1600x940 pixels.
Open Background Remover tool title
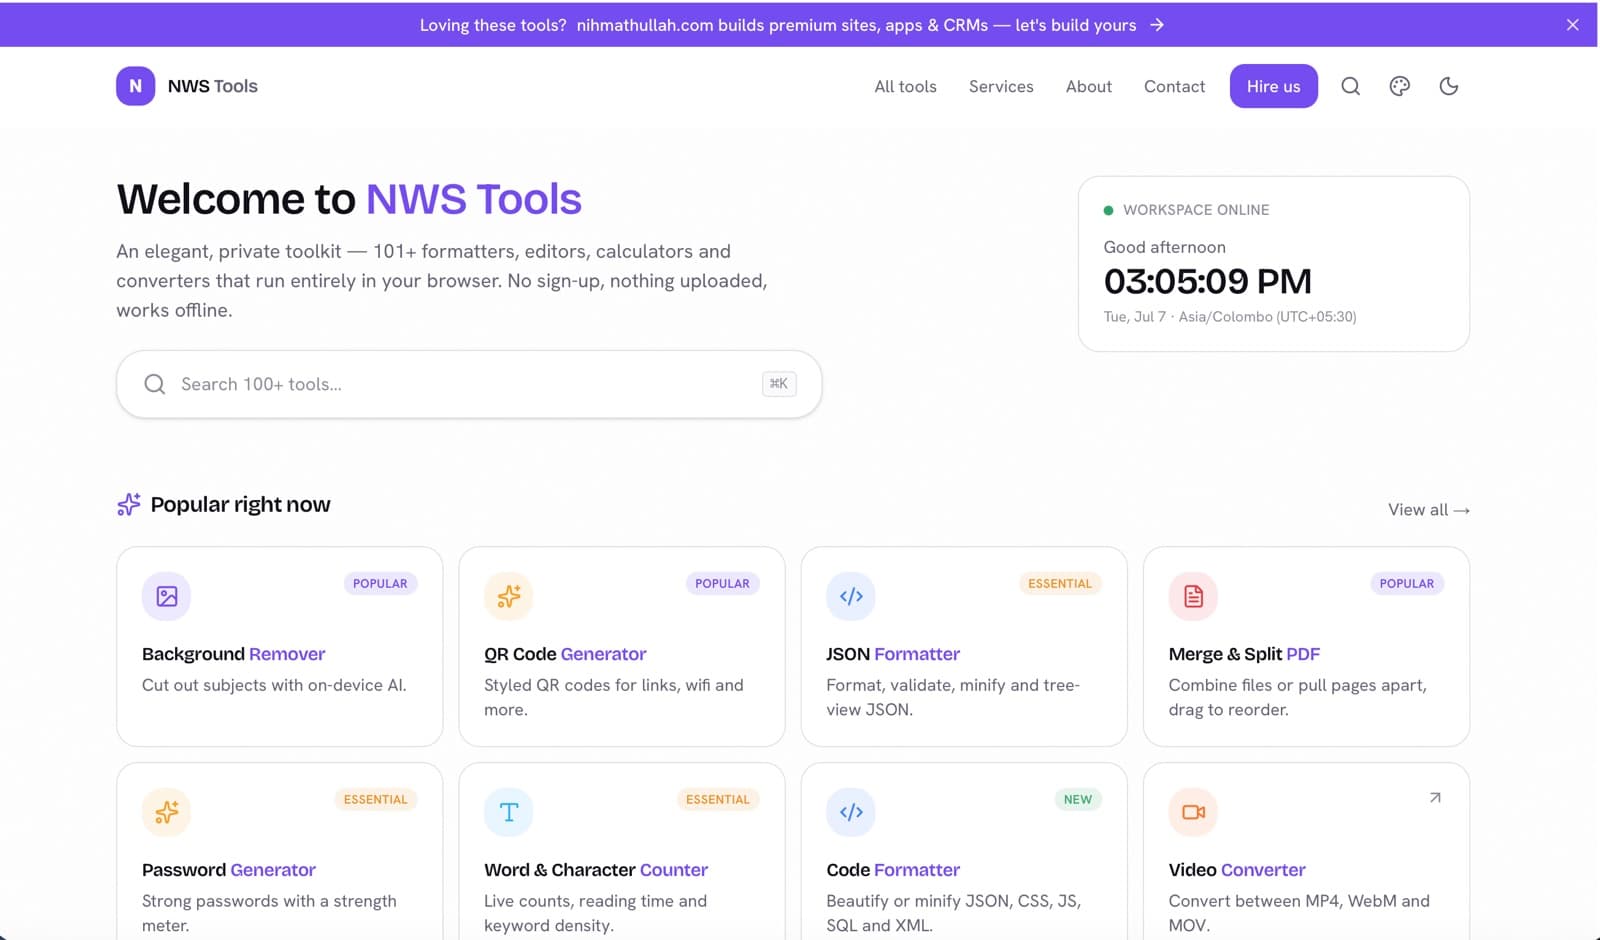click(x=233, y=654)
